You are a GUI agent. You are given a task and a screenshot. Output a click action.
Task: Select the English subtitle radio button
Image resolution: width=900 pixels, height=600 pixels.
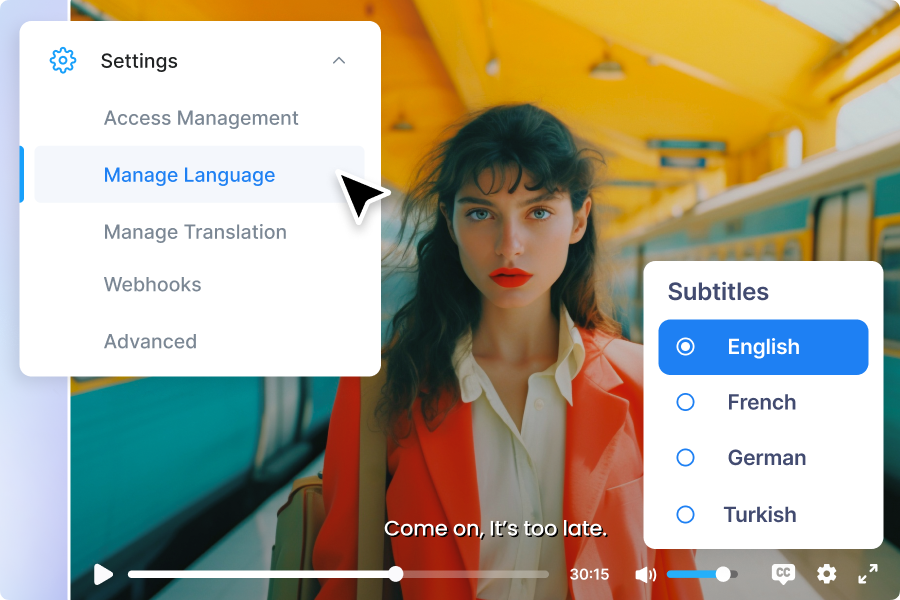point(685,347)
